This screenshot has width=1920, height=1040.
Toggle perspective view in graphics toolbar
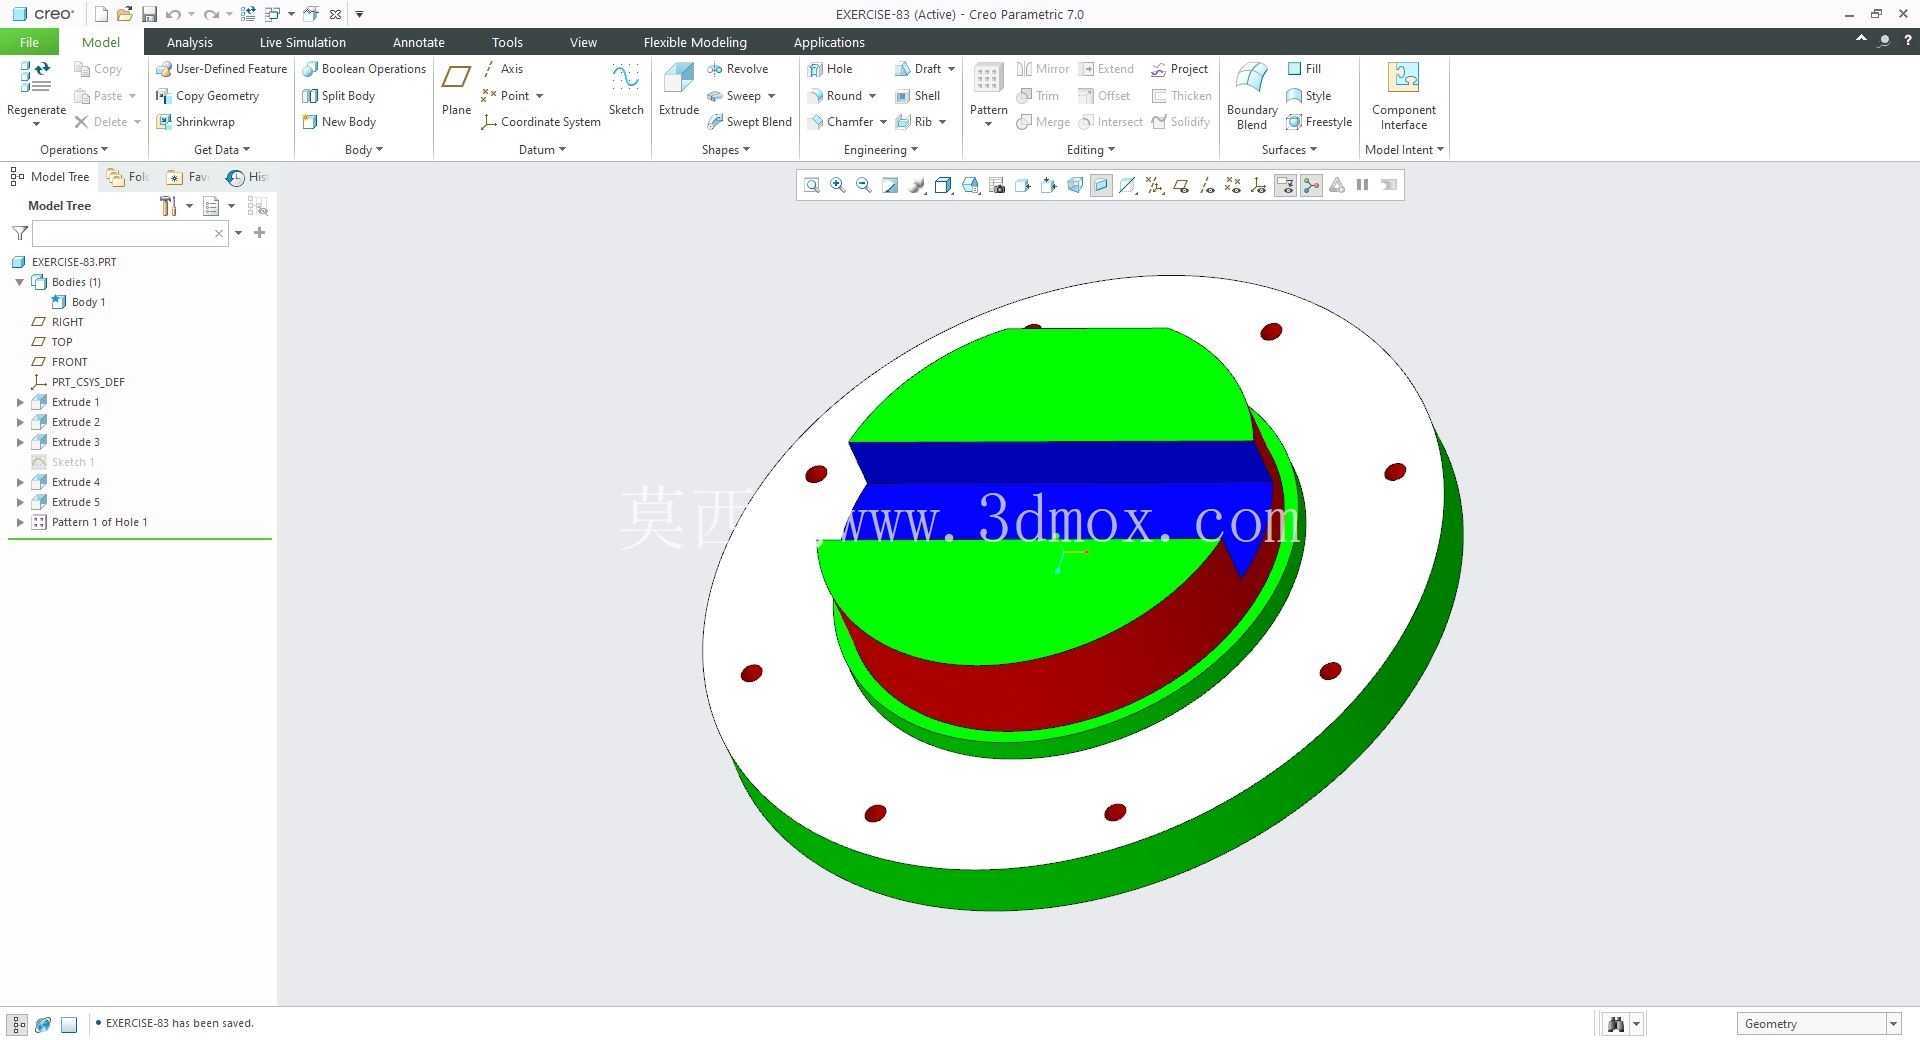1075,185
